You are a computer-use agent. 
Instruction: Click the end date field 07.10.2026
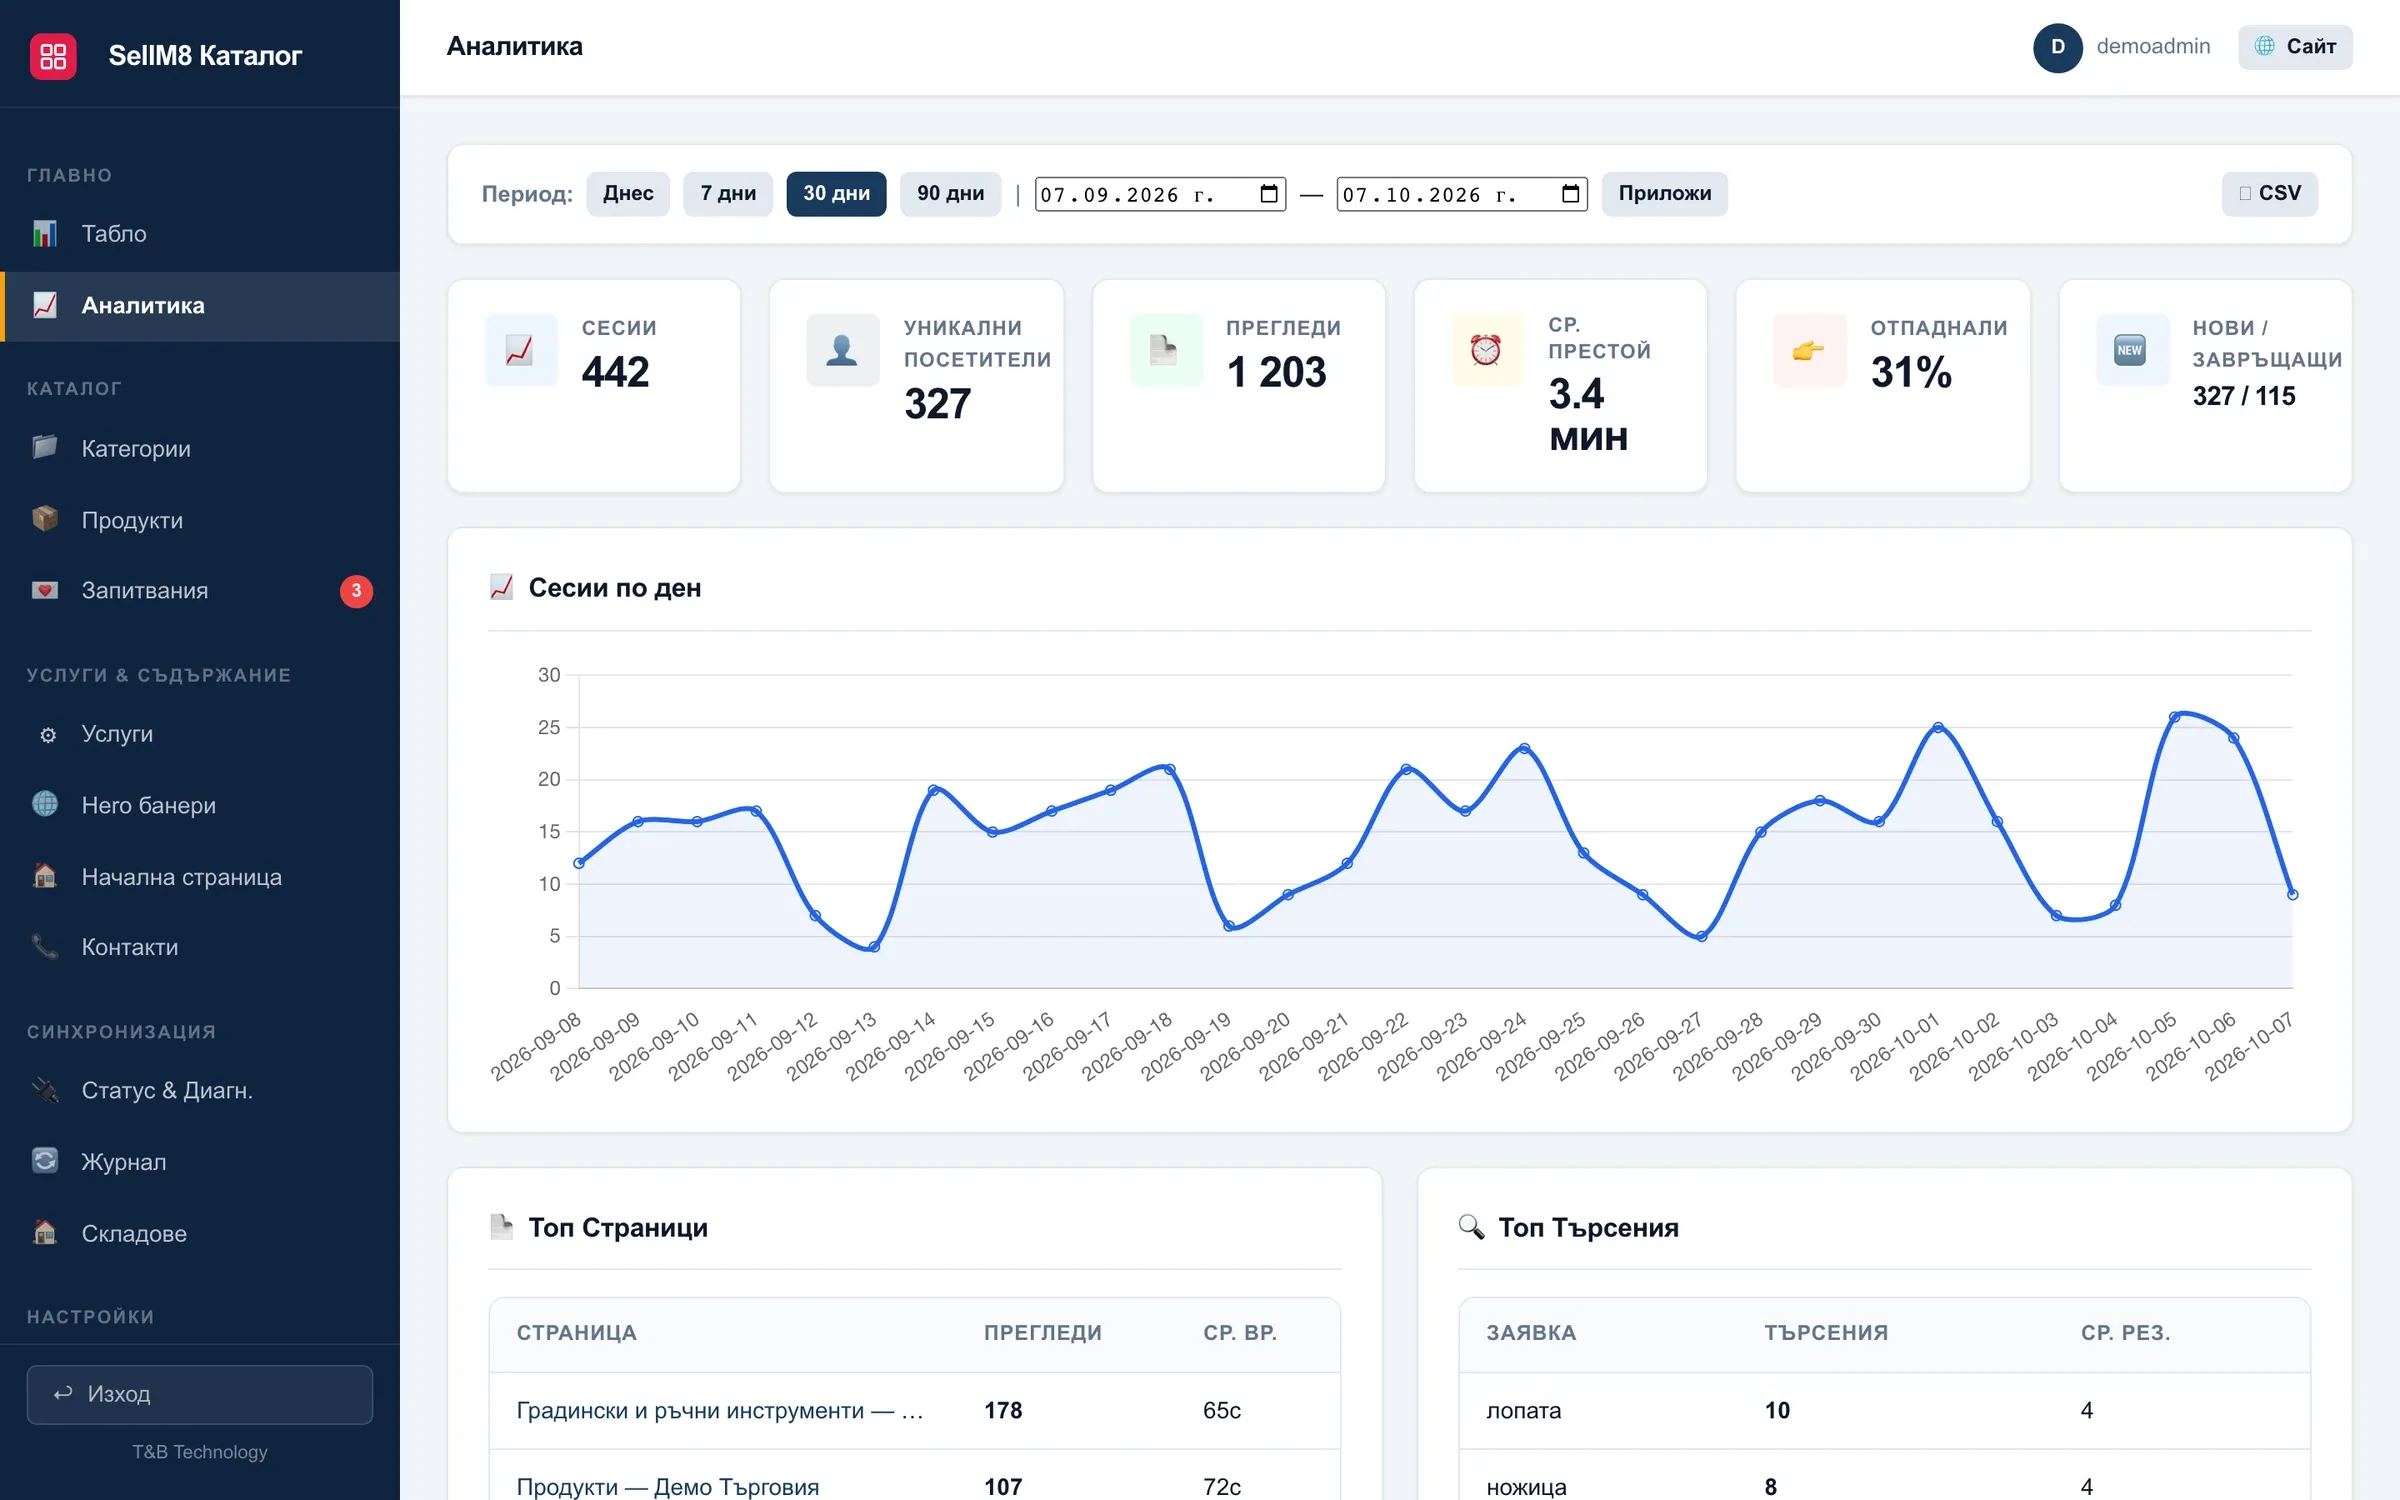[1462, 194]
